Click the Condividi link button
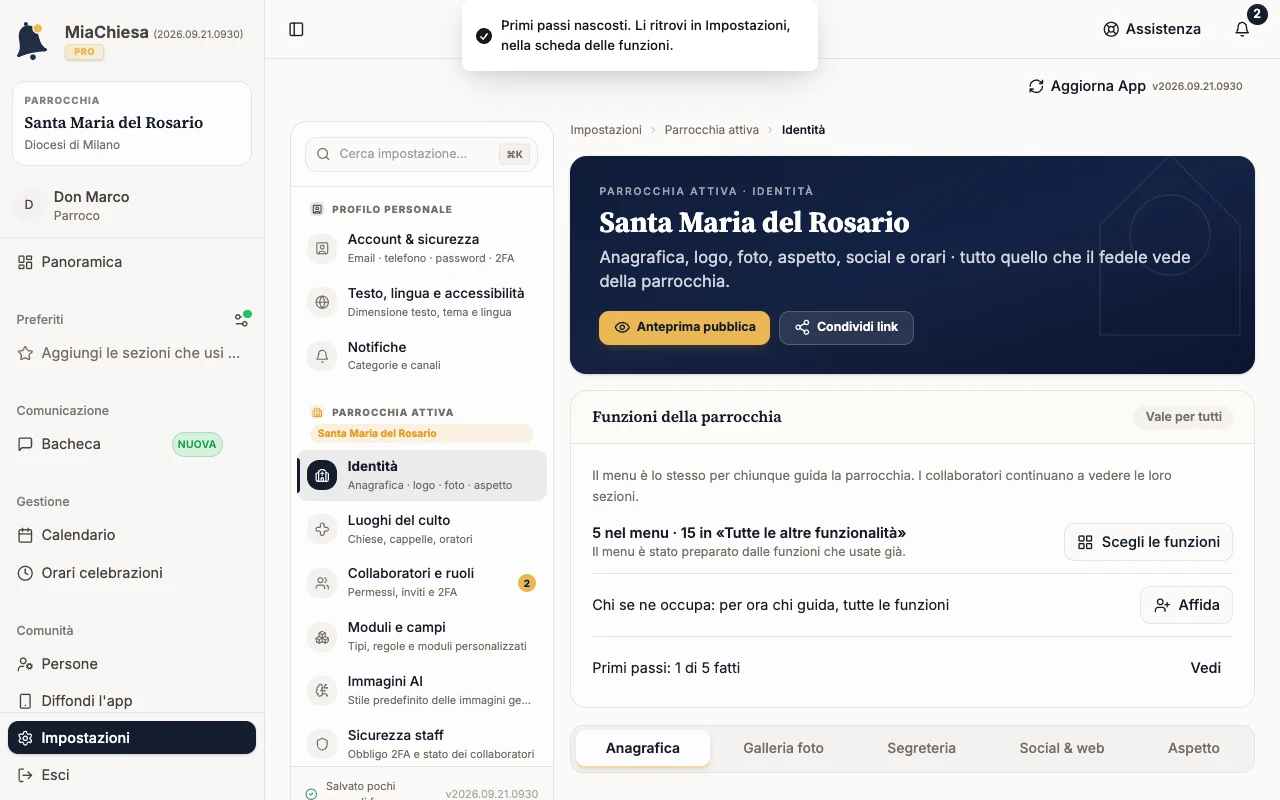The width and height of the screenshot is (1280, 800). 846,327
